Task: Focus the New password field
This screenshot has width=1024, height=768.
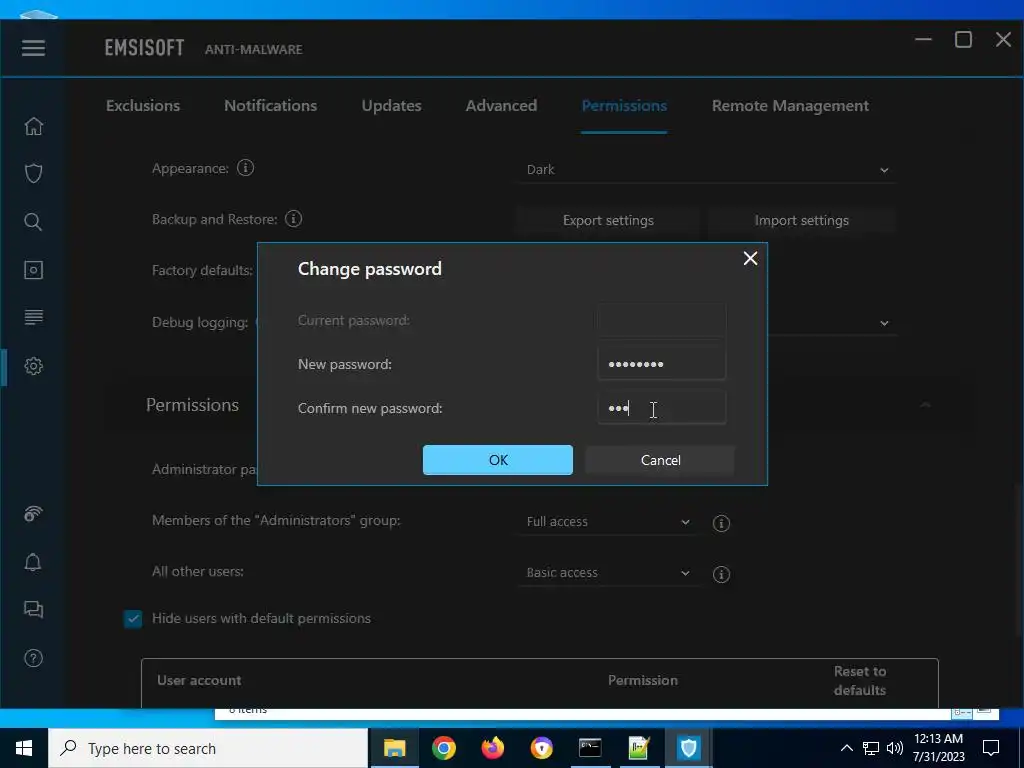Action: point(662,364)
